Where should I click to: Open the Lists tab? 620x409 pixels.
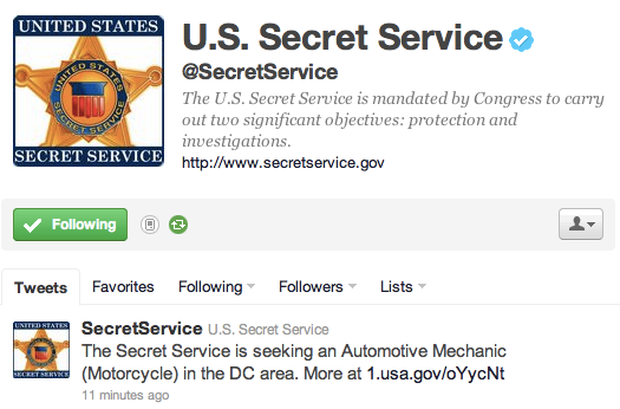click(396, 287)
